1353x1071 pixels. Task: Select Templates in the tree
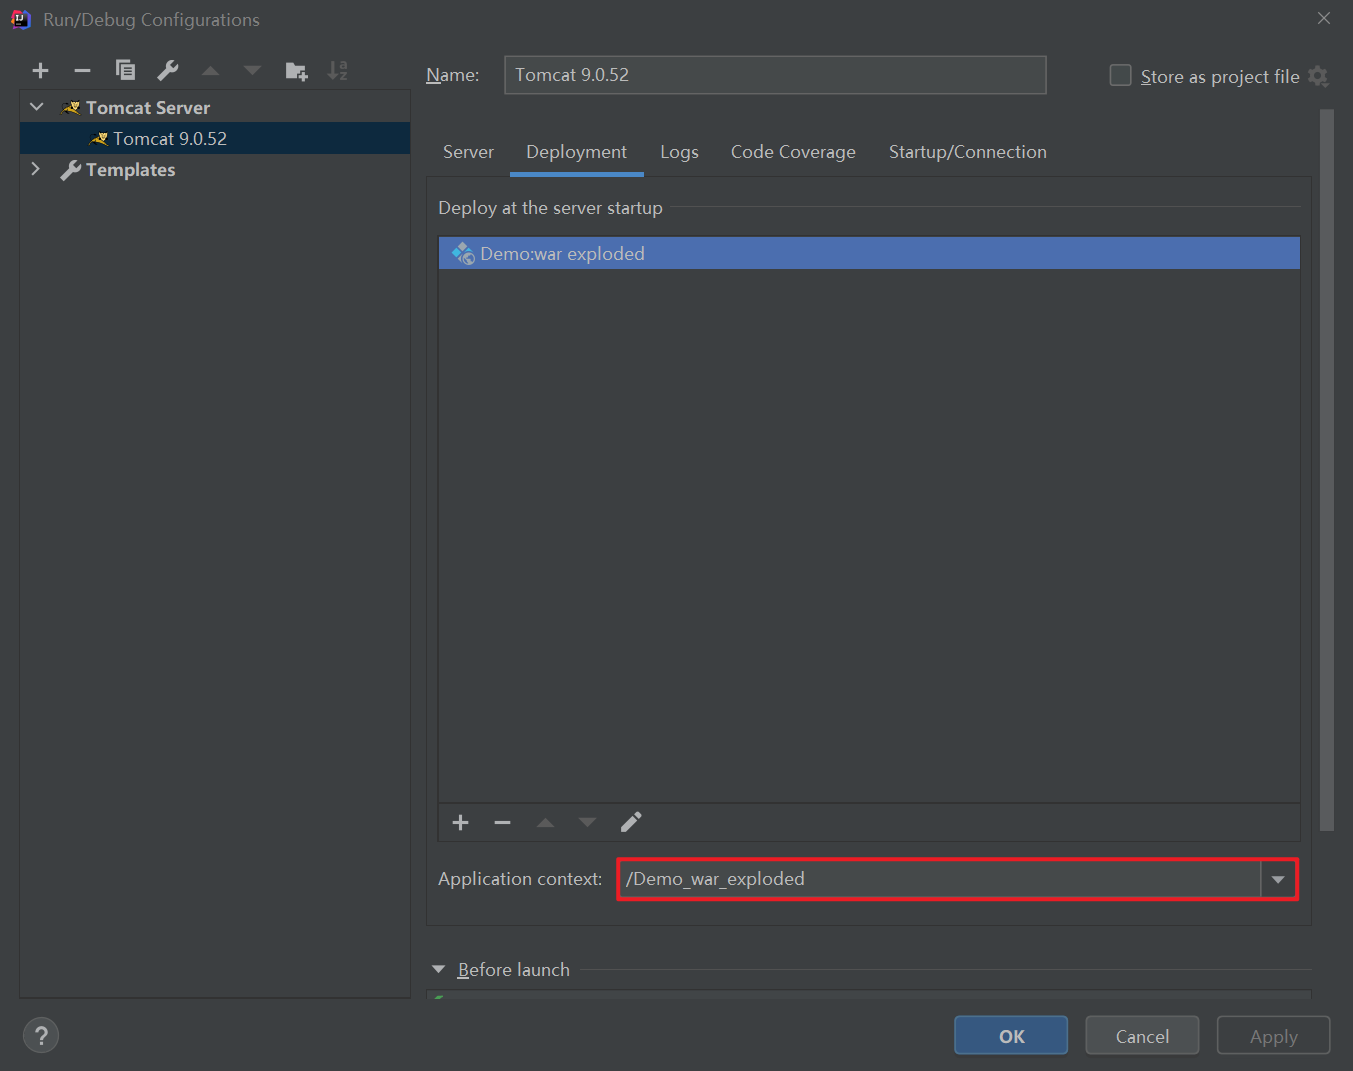click(215, 169)
